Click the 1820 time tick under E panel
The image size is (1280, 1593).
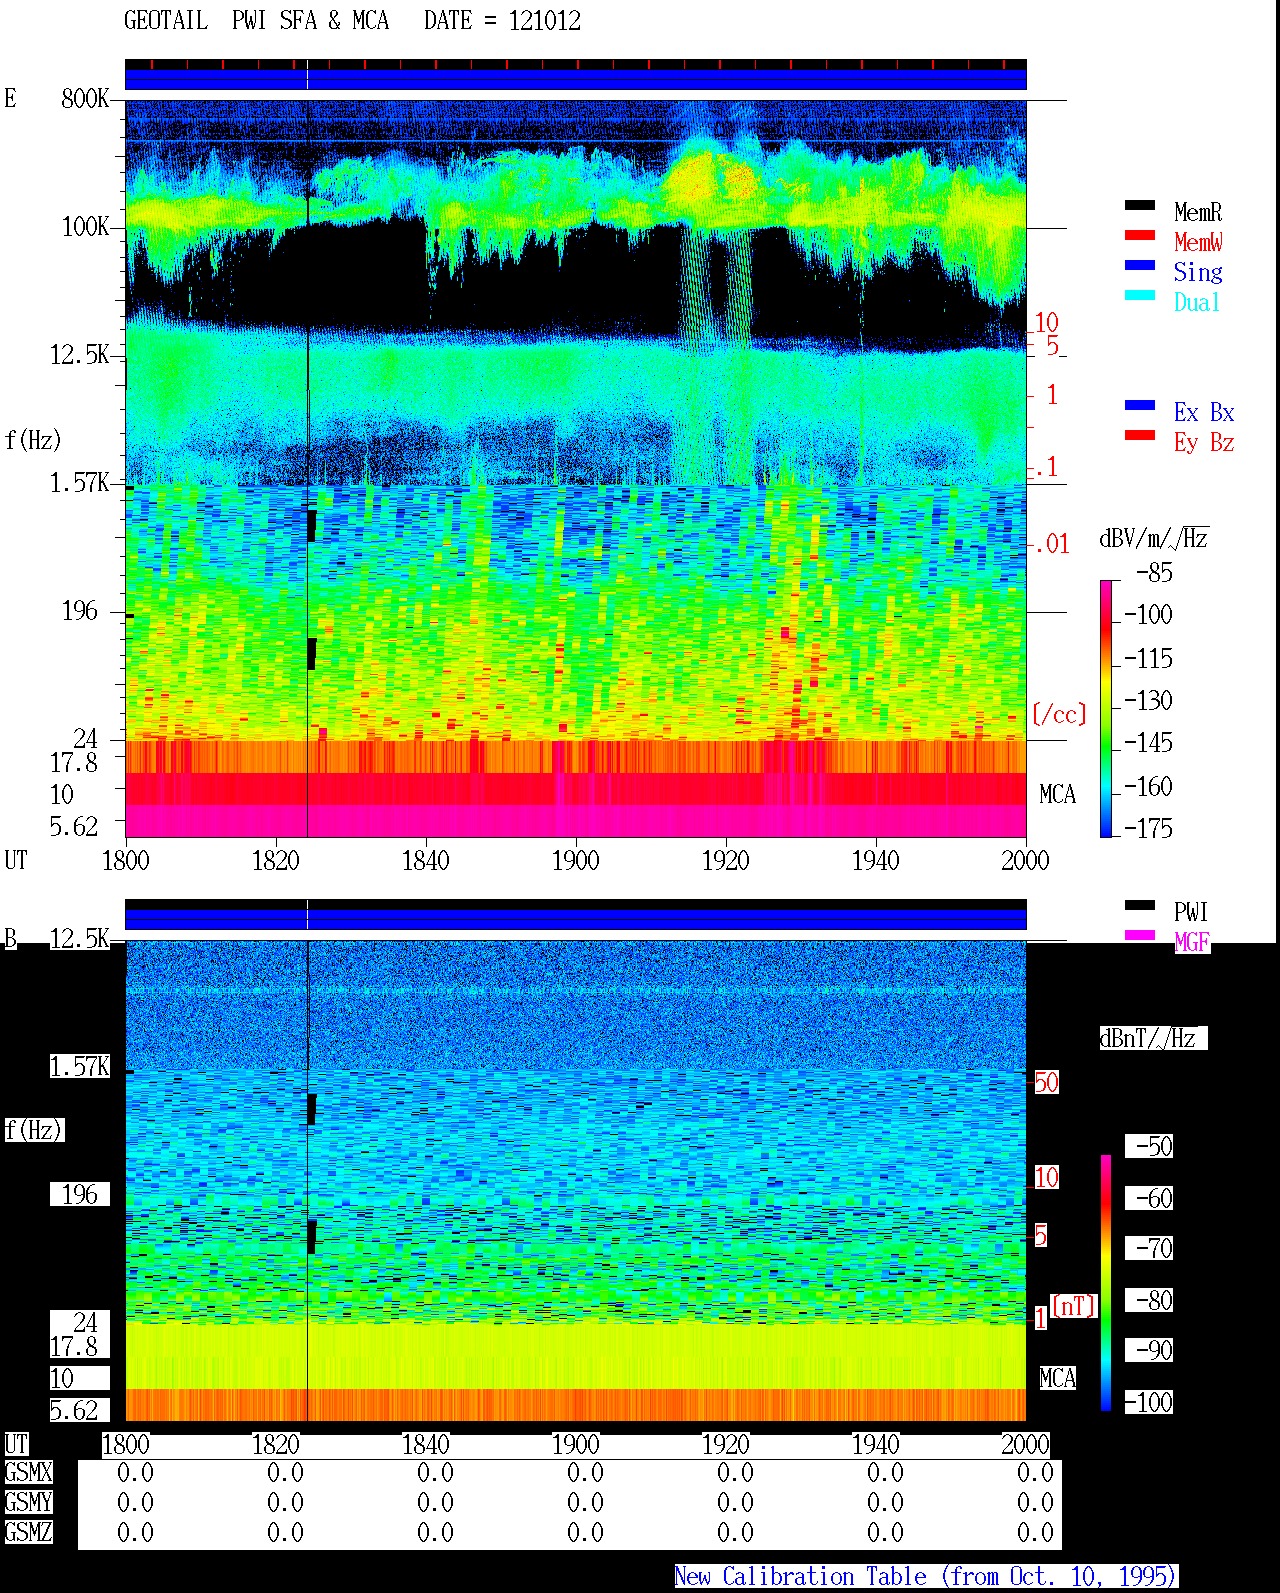coord(275,860)
